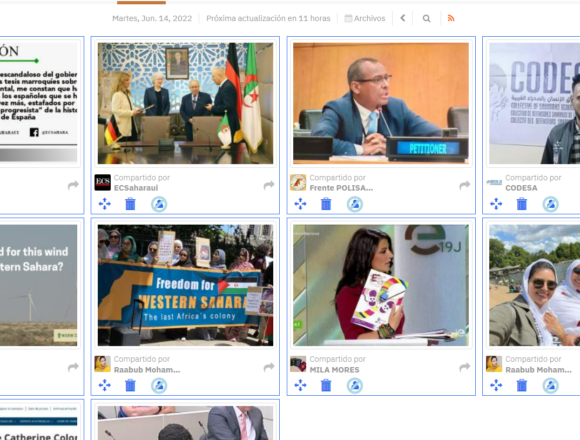Click the date Martes, Jun. 14, 2022
This screenshot has width=580, height=440.
[152, 18]
